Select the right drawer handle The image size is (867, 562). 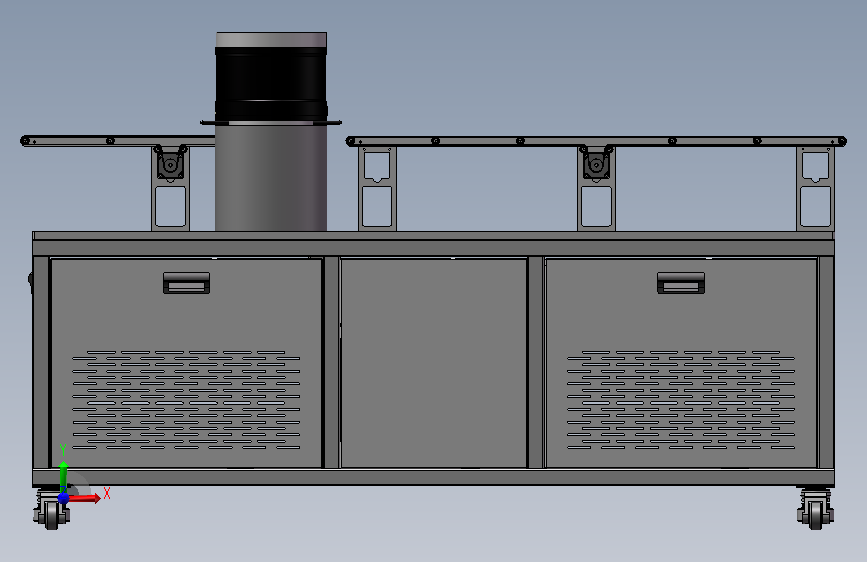[681, 283]
